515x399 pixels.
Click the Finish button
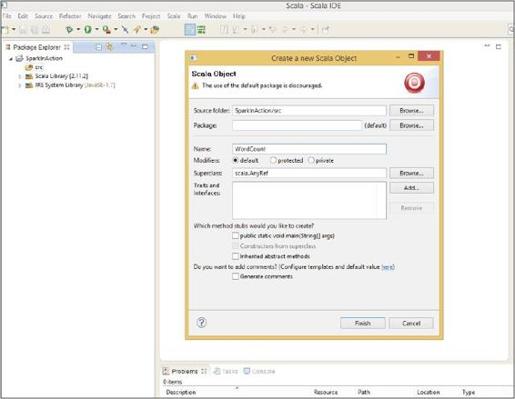click(363, 323)
